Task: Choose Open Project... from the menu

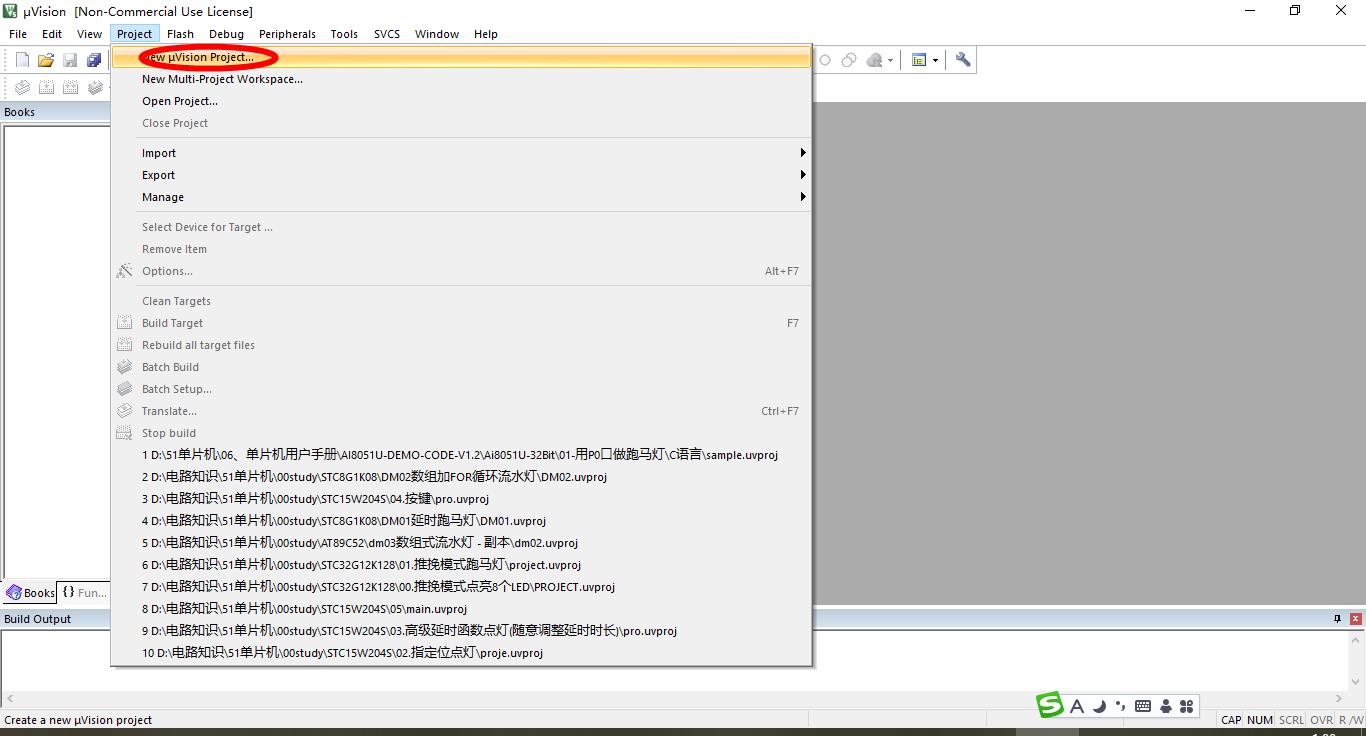Action: pos(180,101)
